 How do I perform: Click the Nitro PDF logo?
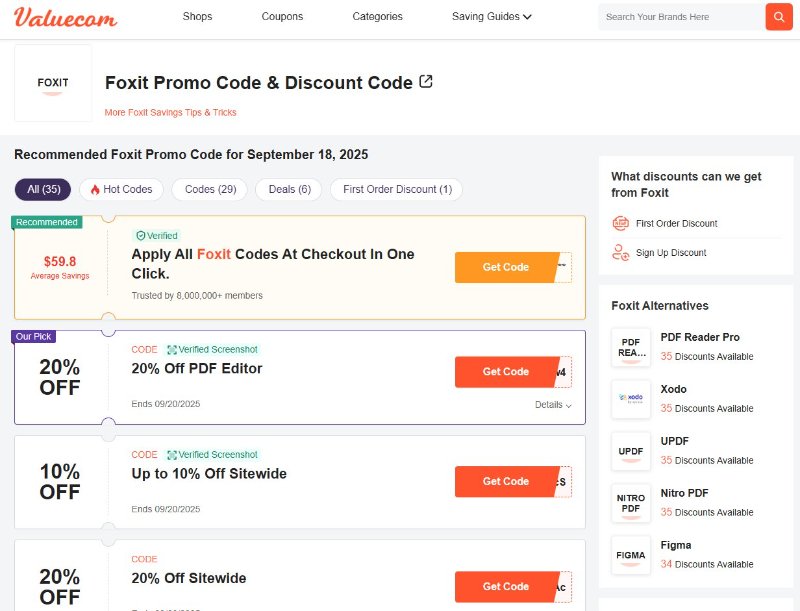pyautogui.click(x=631, y=503)
